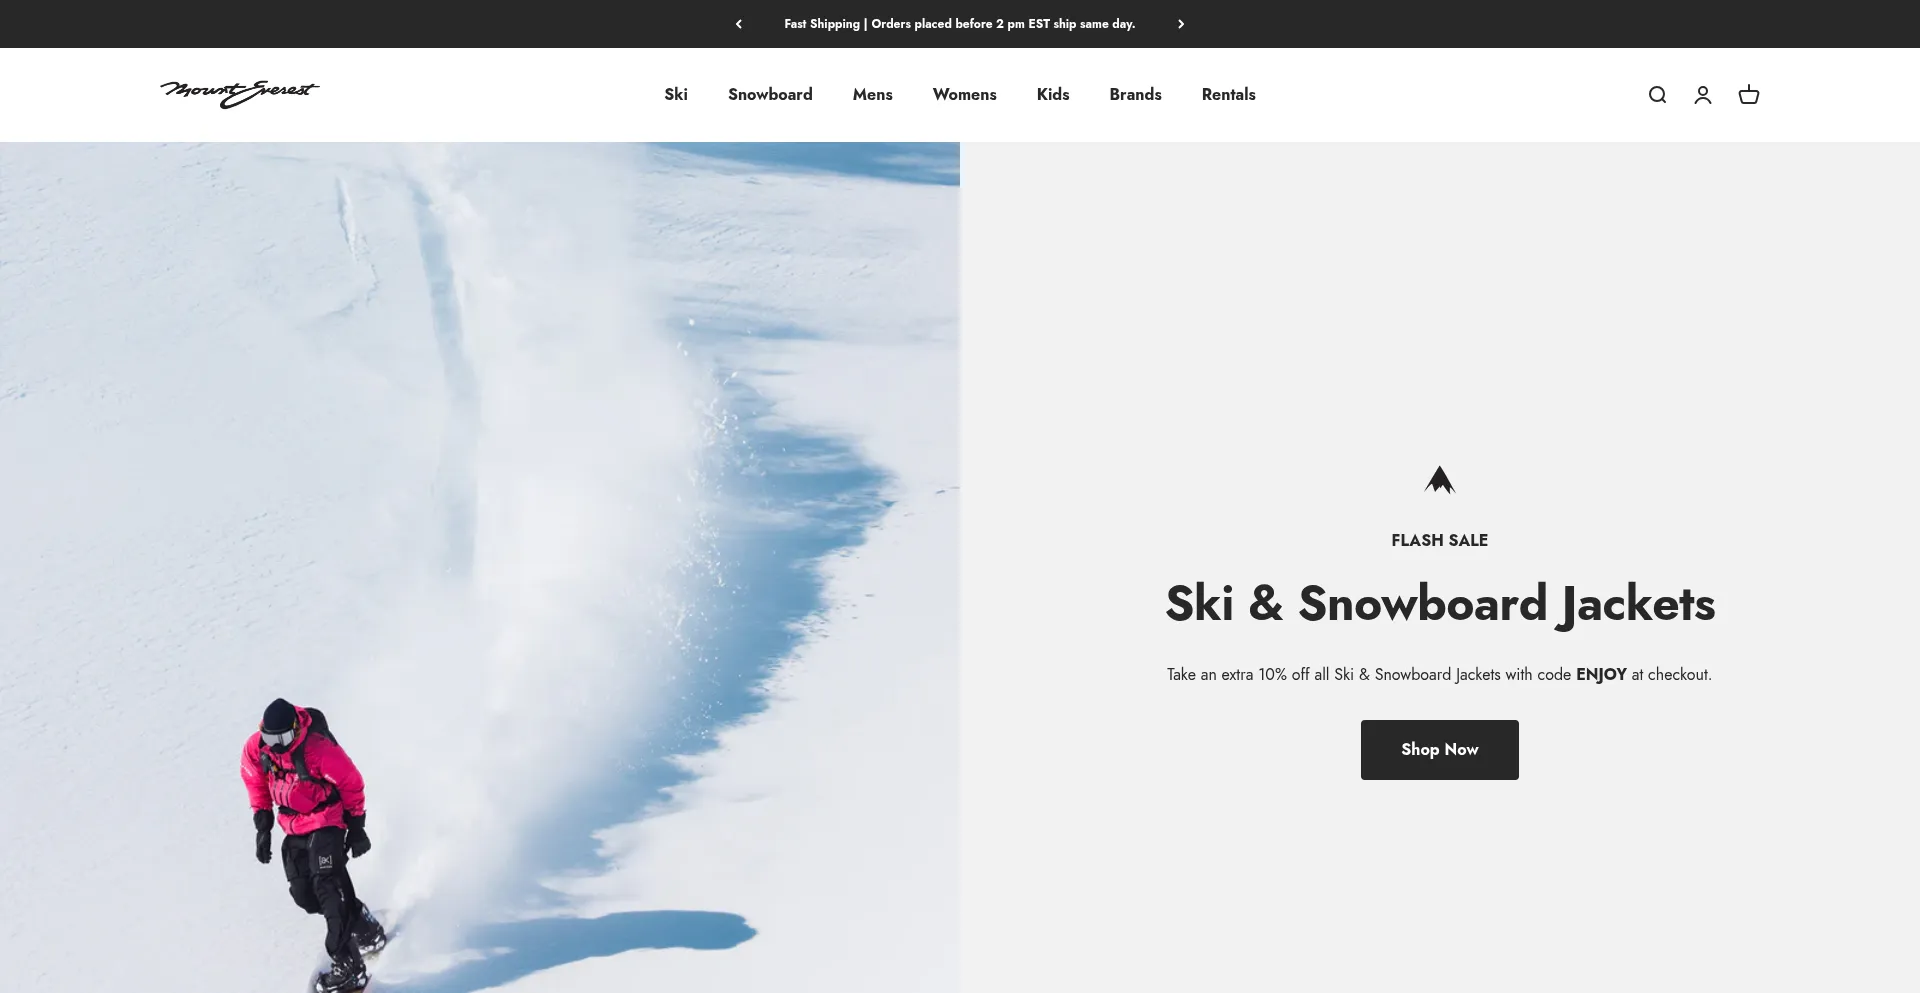Viewport: 1920px width, 993px height.
Task: Click the snowboarder hero image
Action: point(480,567)
